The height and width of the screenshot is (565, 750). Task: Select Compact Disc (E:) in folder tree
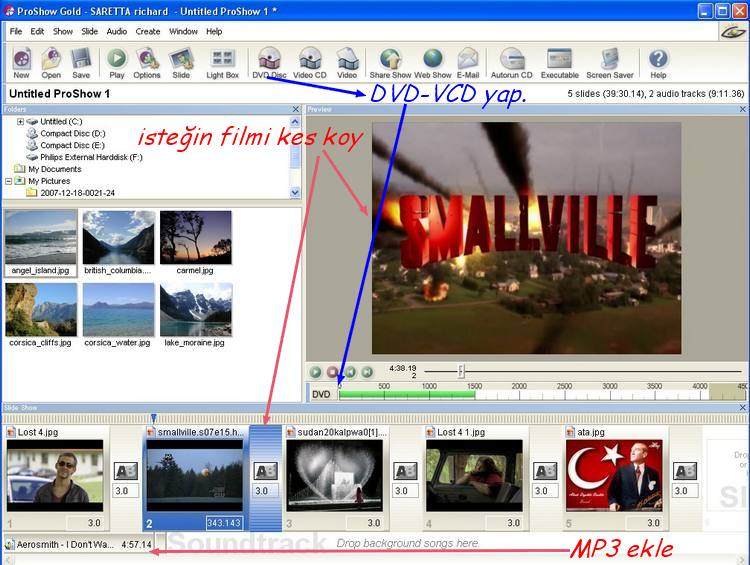72,145
